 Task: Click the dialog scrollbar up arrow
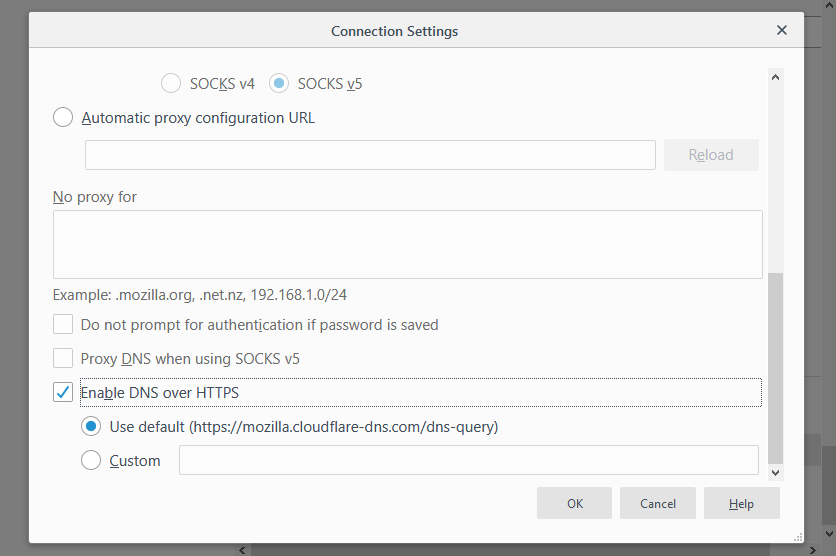tap(776, 76)
